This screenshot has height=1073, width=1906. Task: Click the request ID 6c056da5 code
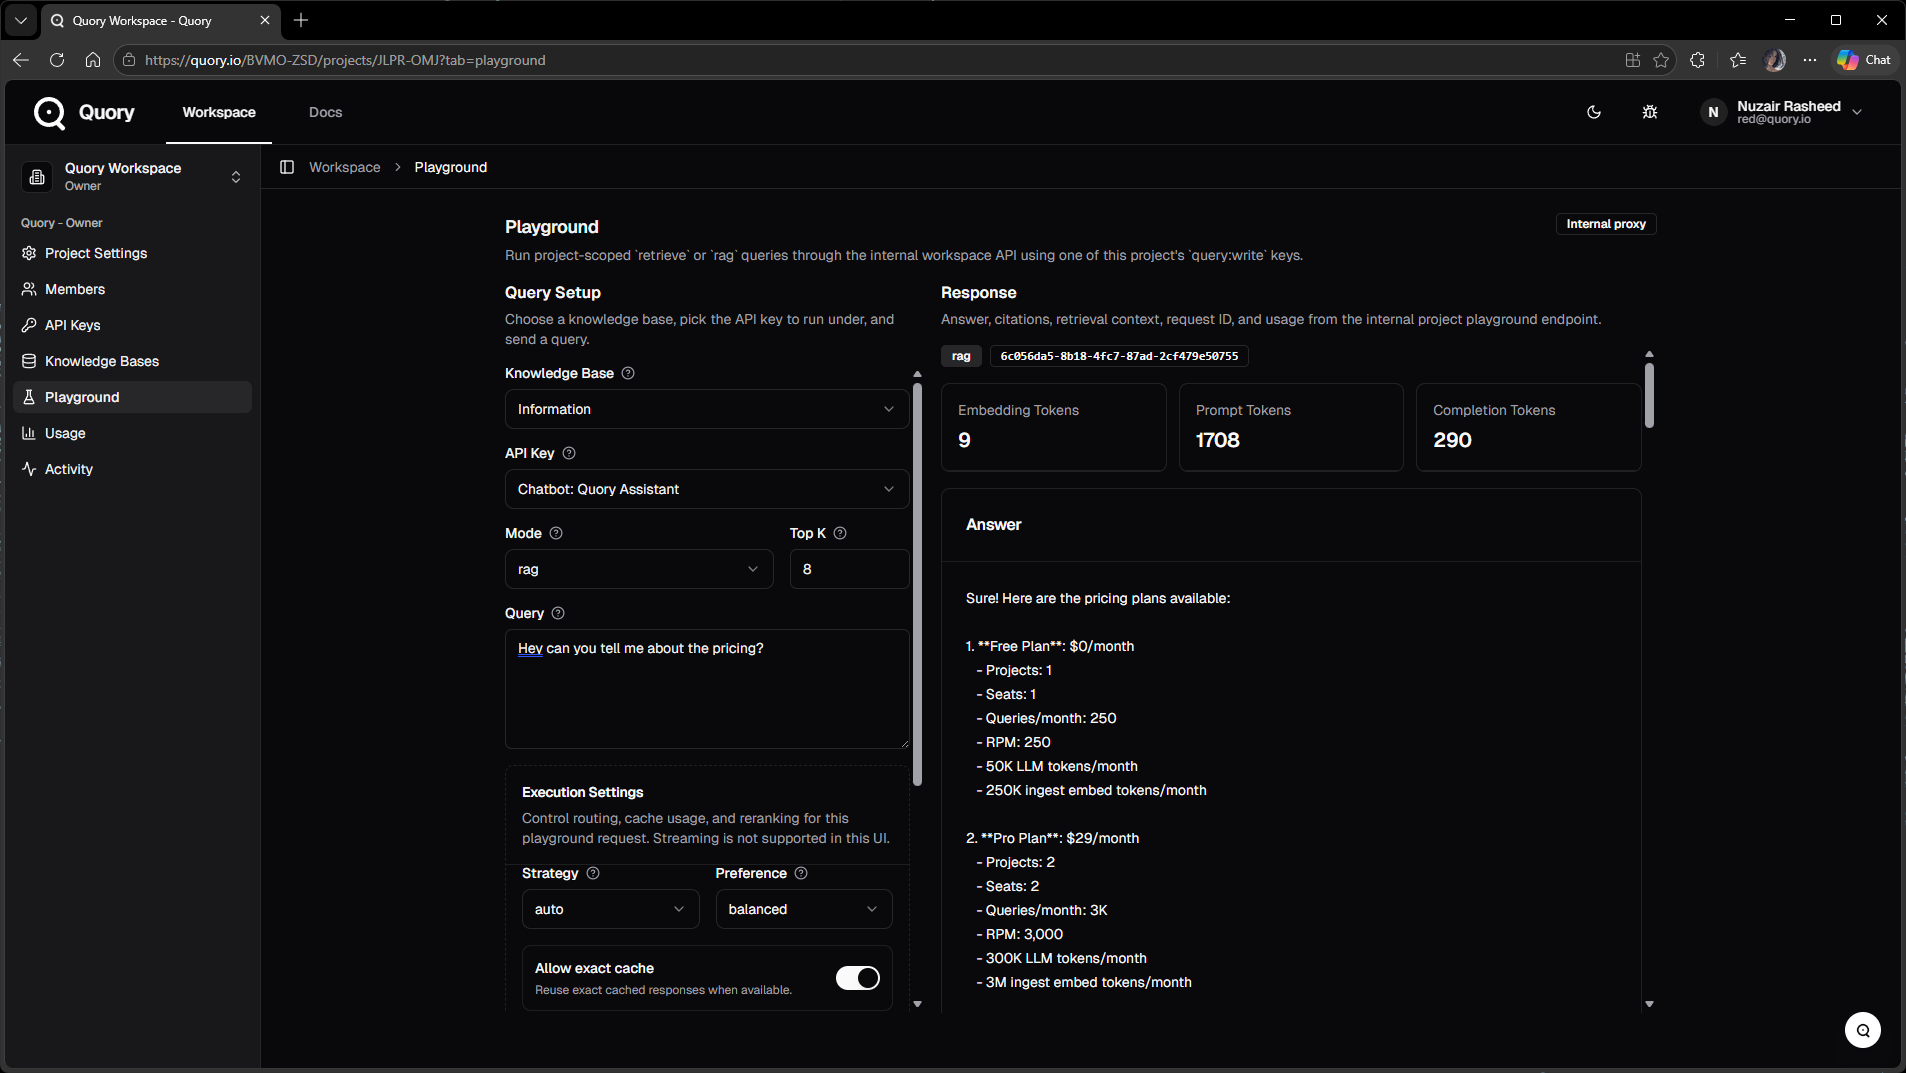(1119, 356)
